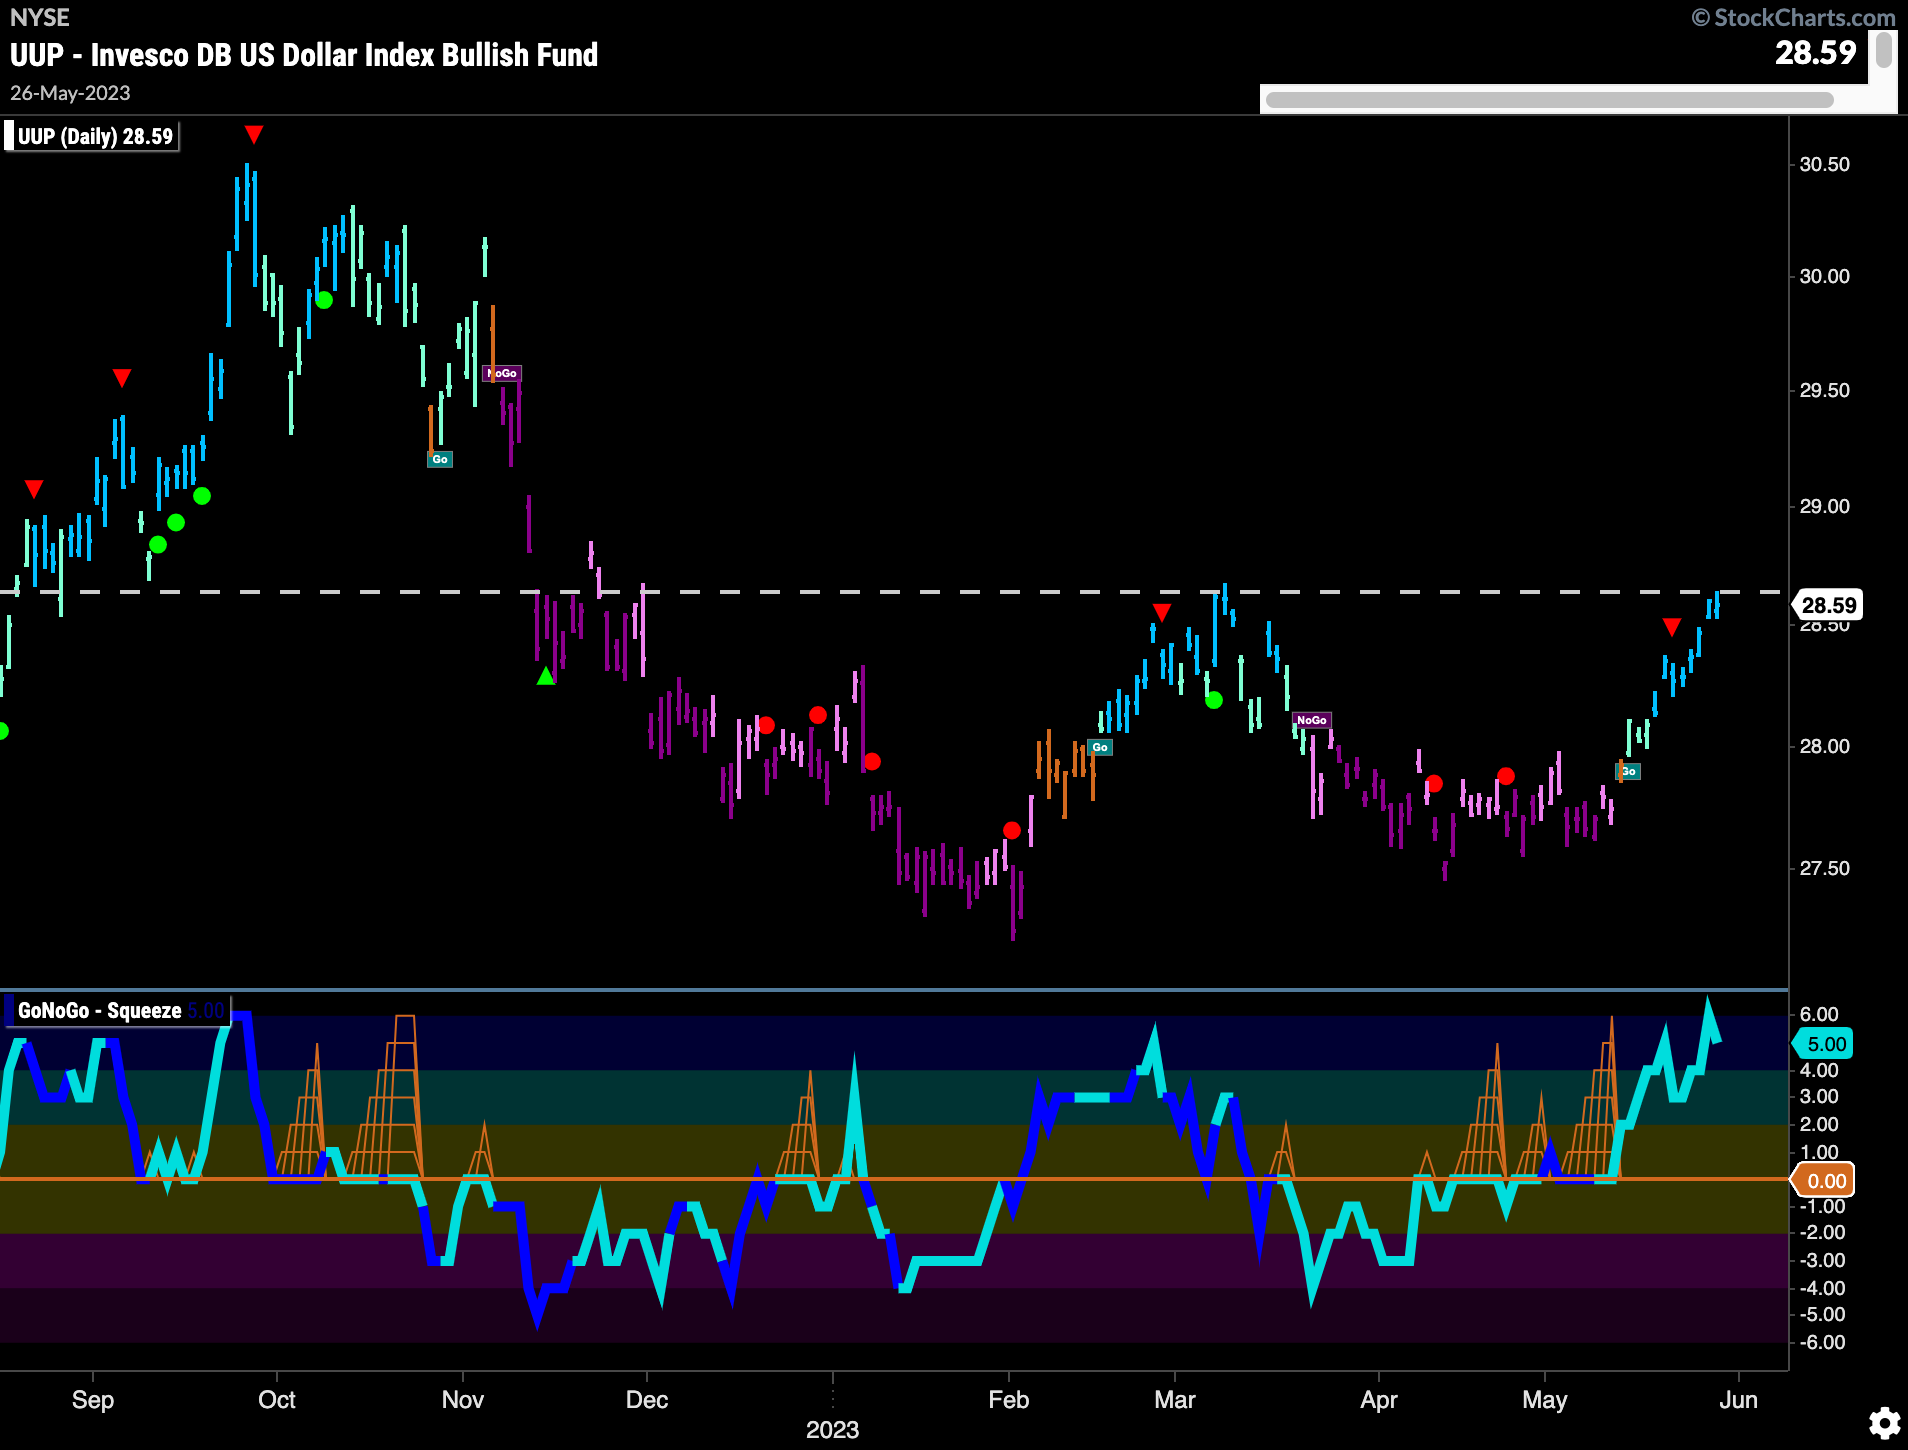Click the green up triangle in mid November
The image size is (1908, 1450).
[x=546, y=676]
